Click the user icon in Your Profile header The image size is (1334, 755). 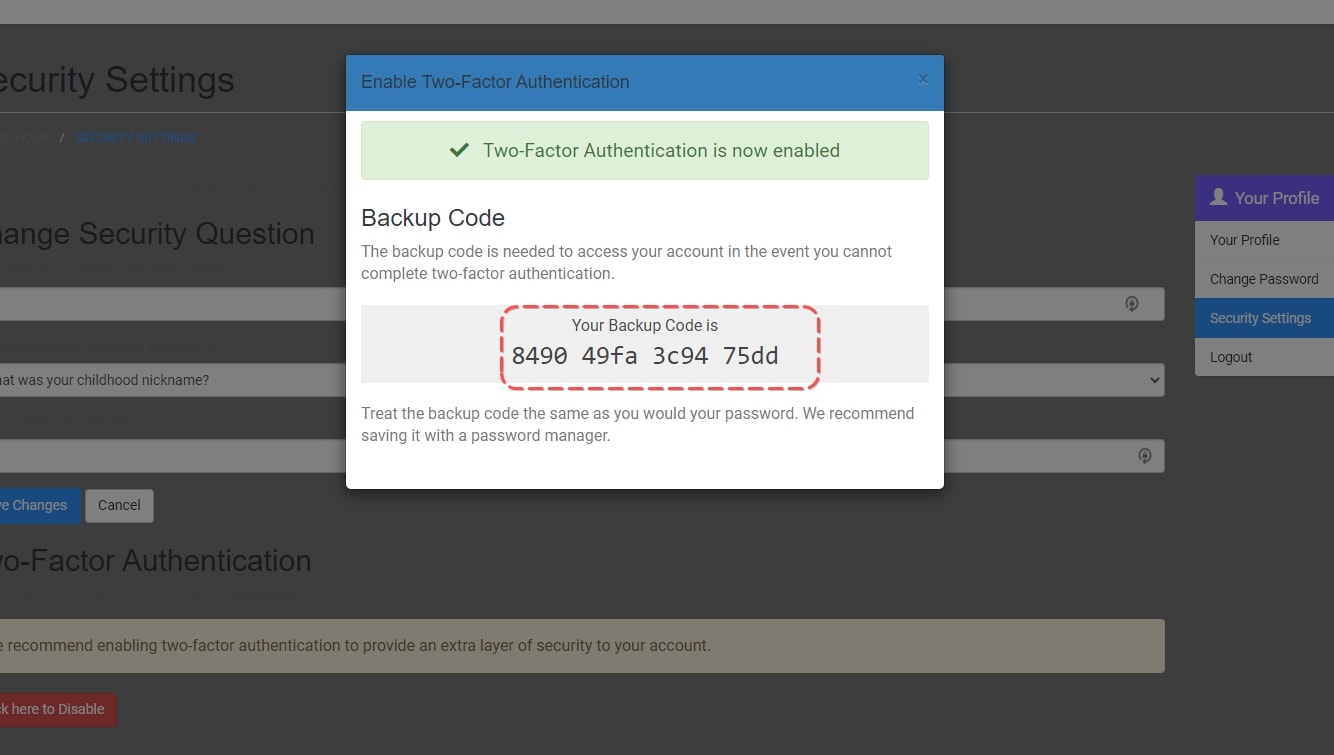pos(1218,197)
